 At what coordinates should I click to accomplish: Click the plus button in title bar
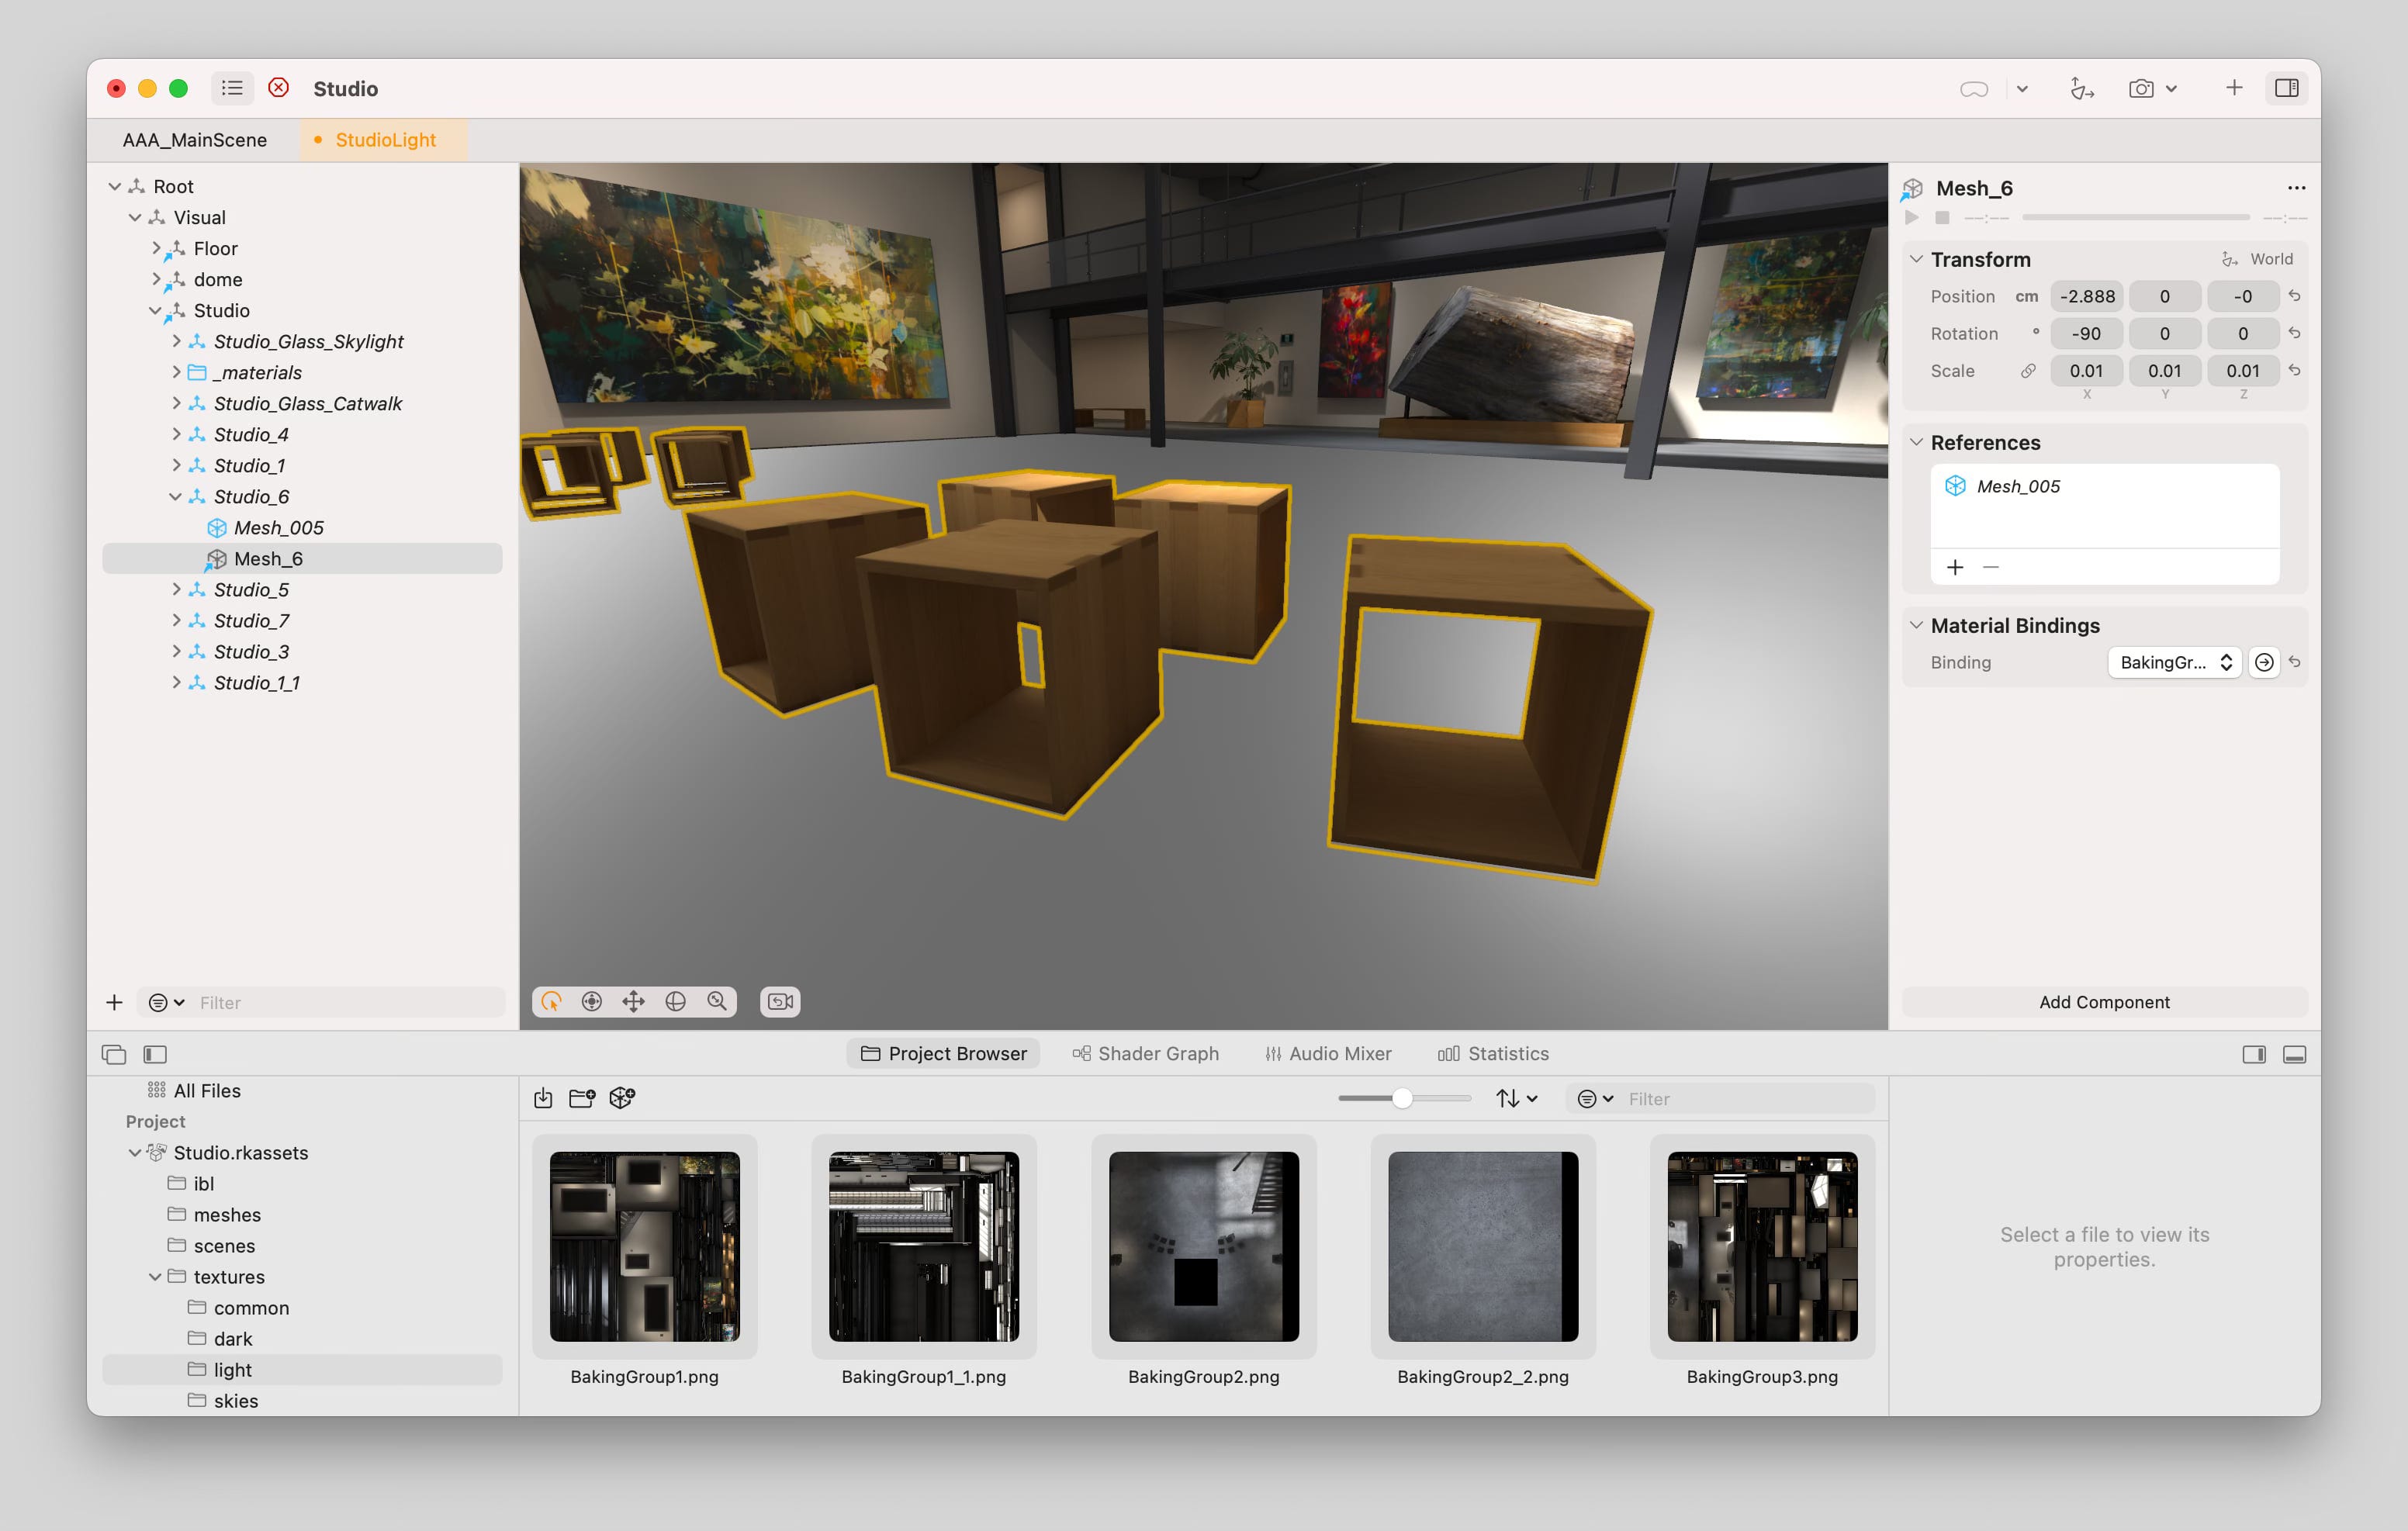coord(2233,88)
